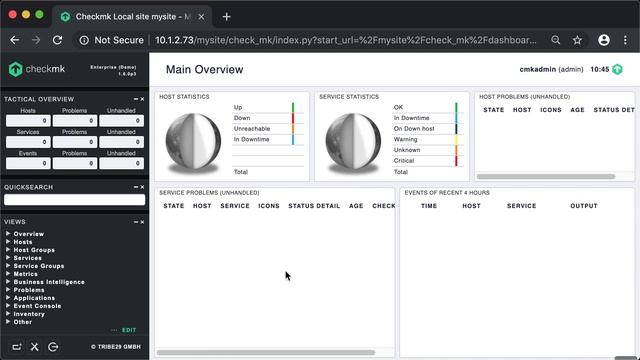Minimize the Quicksearch snapin
The width and height of the screenshot is (640, 360).
(136, 187)
